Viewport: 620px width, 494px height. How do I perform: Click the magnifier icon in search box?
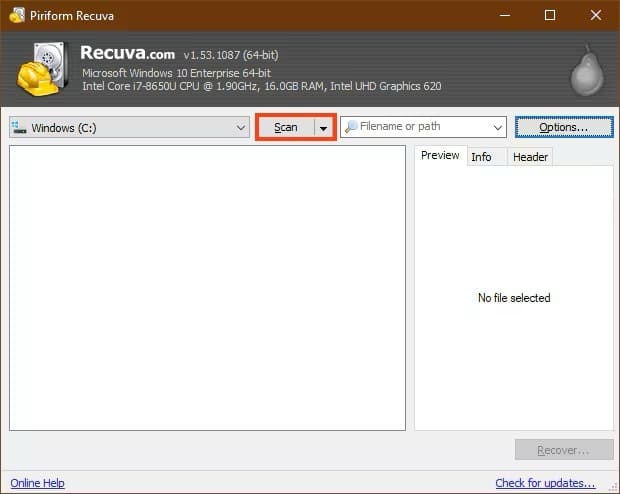pos(351,127)
